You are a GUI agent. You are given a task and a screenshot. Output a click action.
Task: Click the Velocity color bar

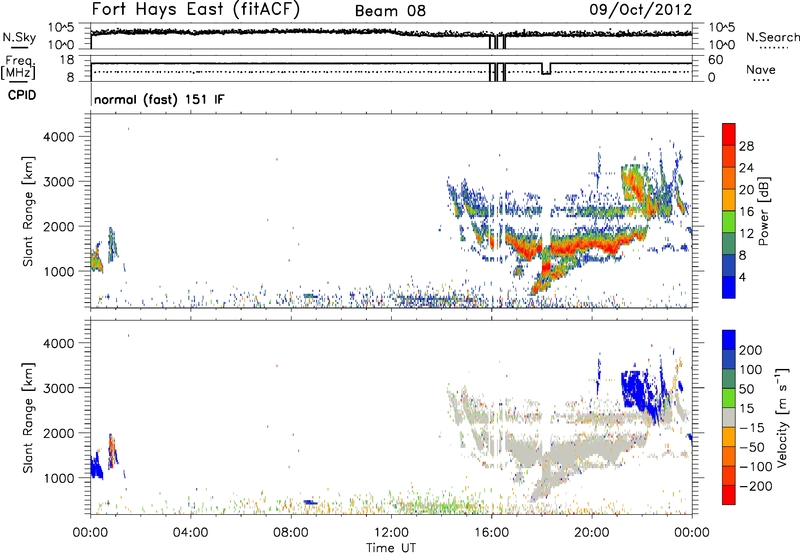(729, 417)
